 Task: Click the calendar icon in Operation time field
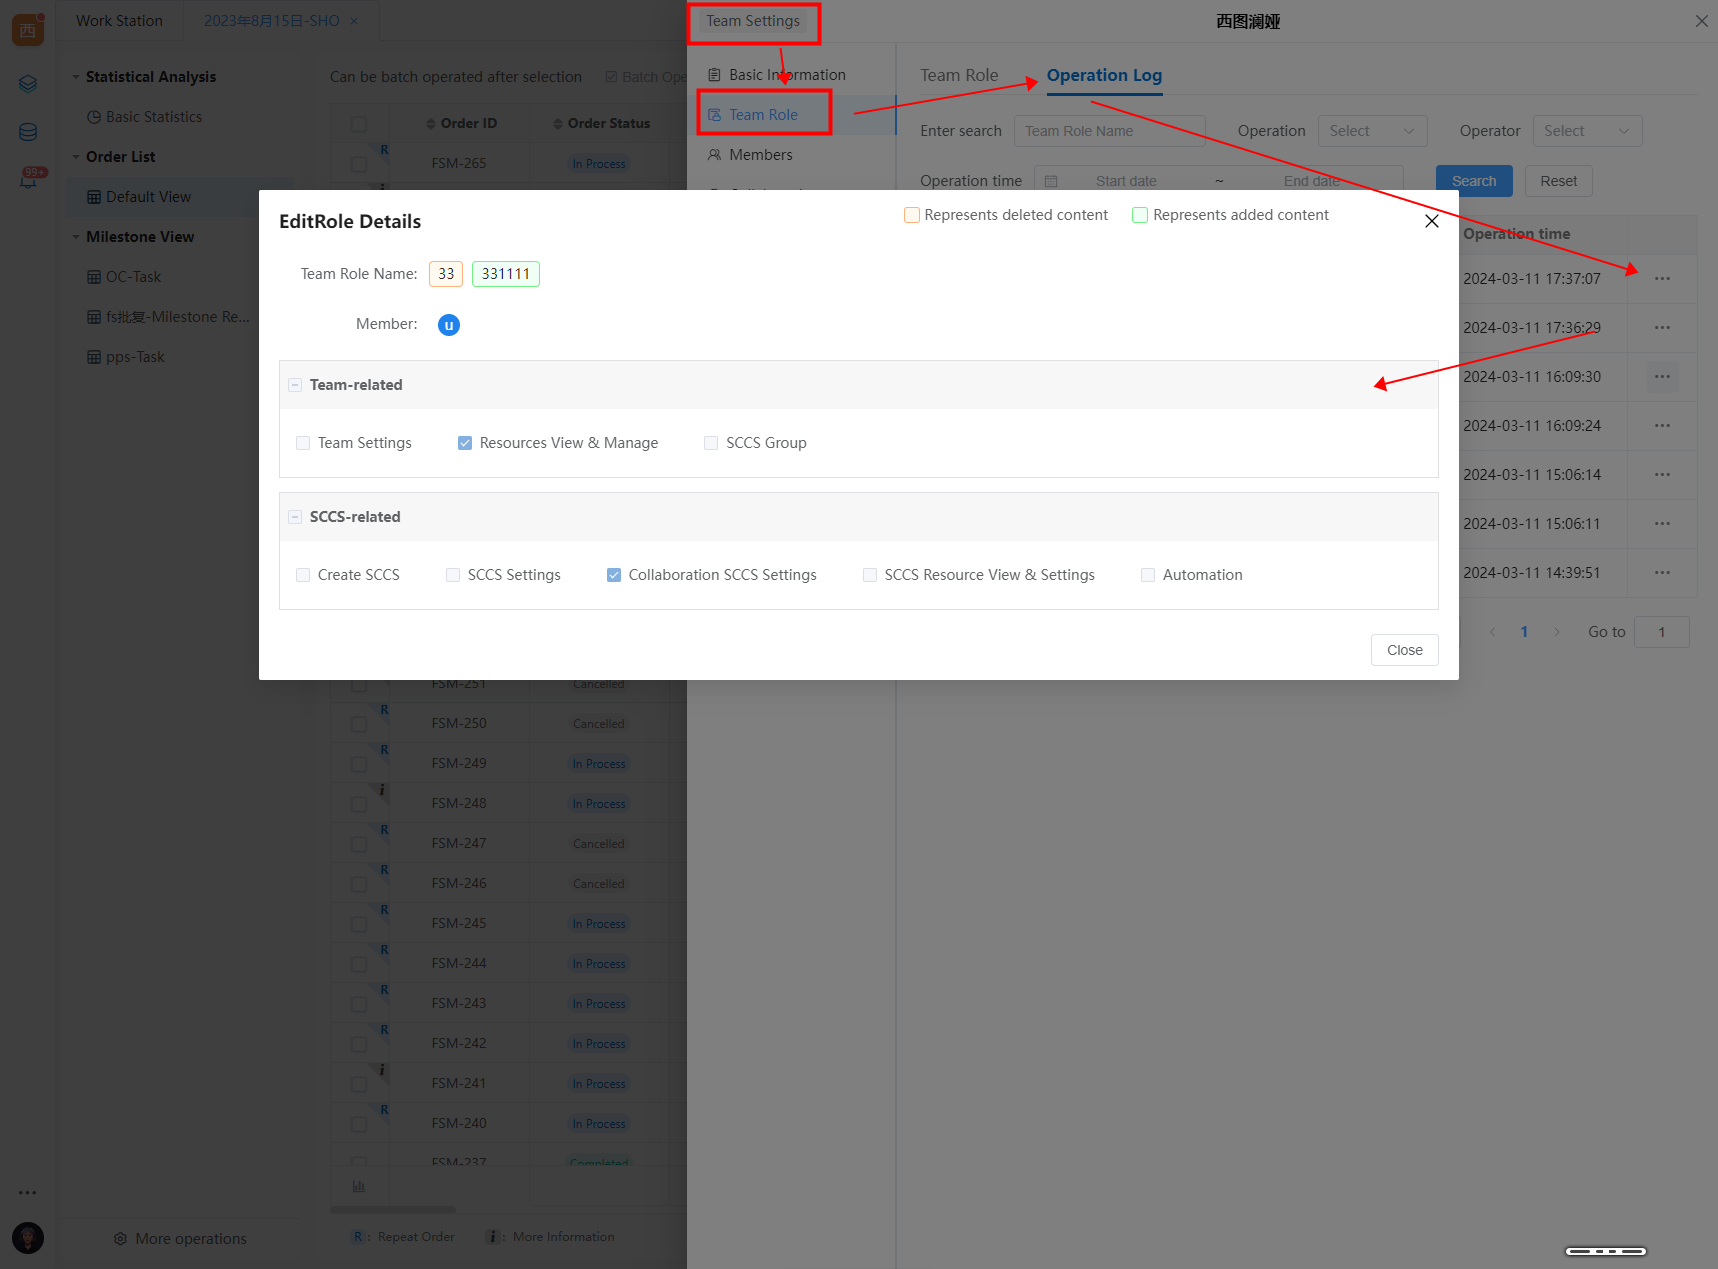click(1051, 181)
